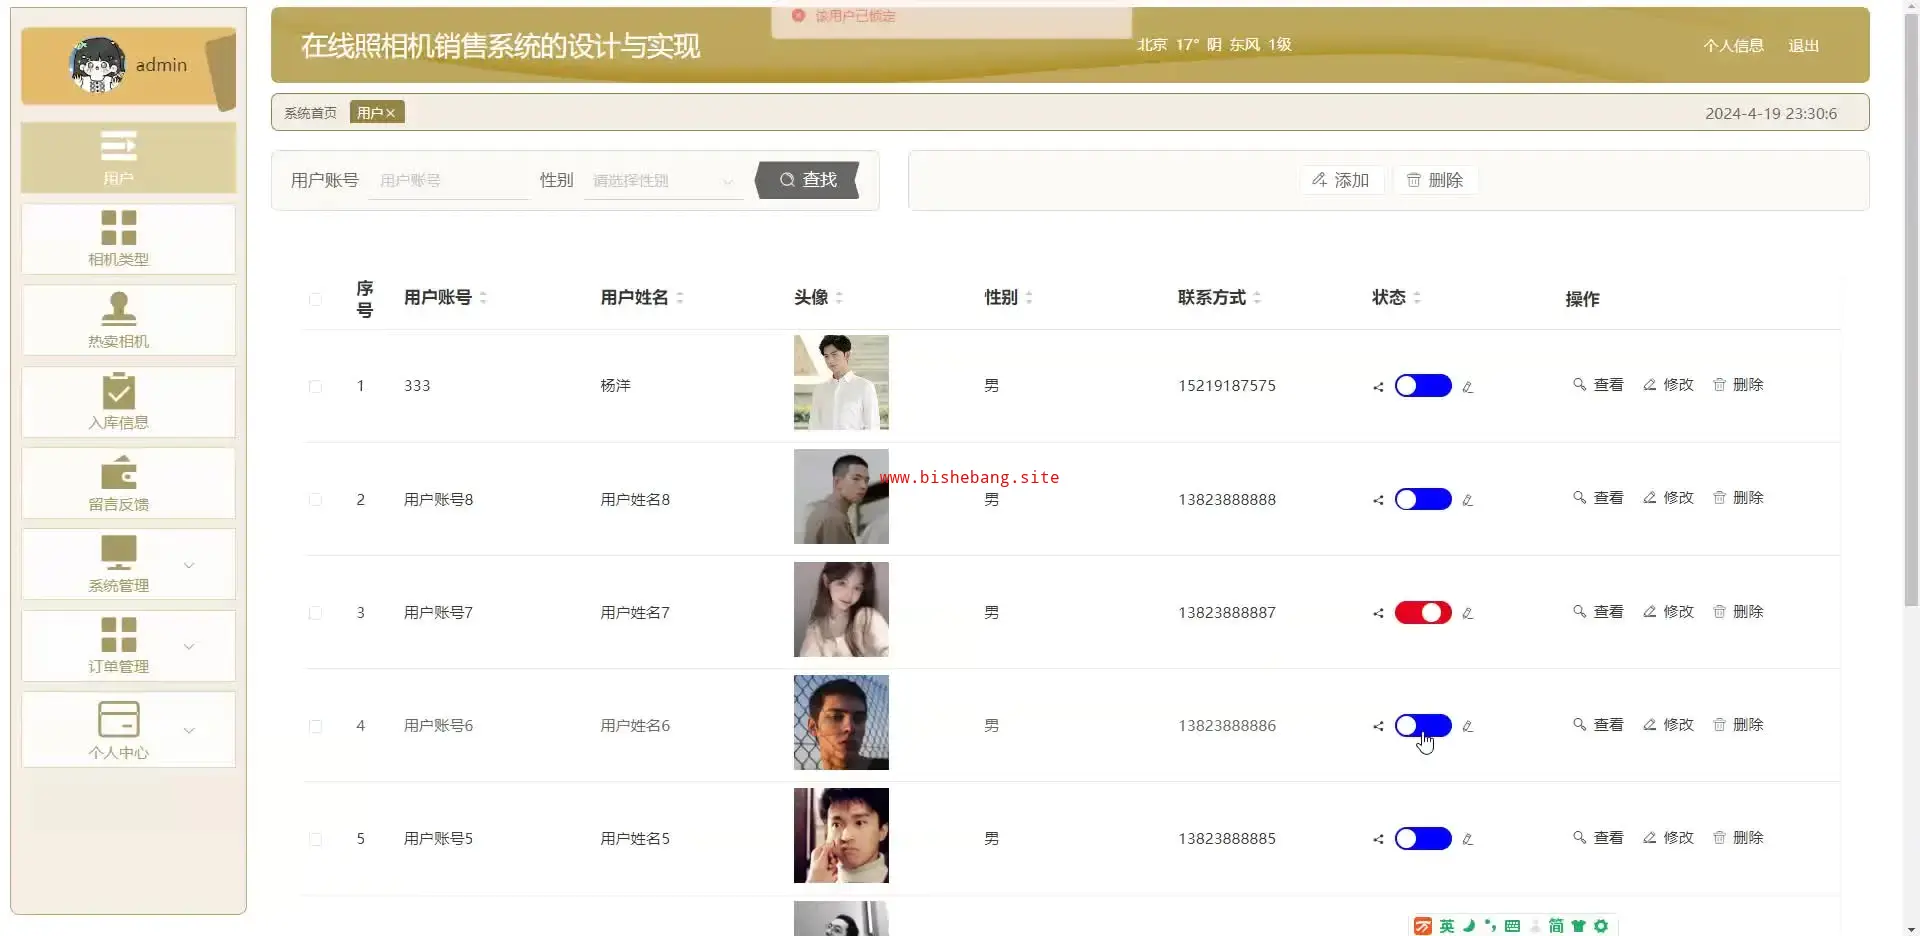
Task: Click the 用户账号 search input field
Action: tap(448, 181)
